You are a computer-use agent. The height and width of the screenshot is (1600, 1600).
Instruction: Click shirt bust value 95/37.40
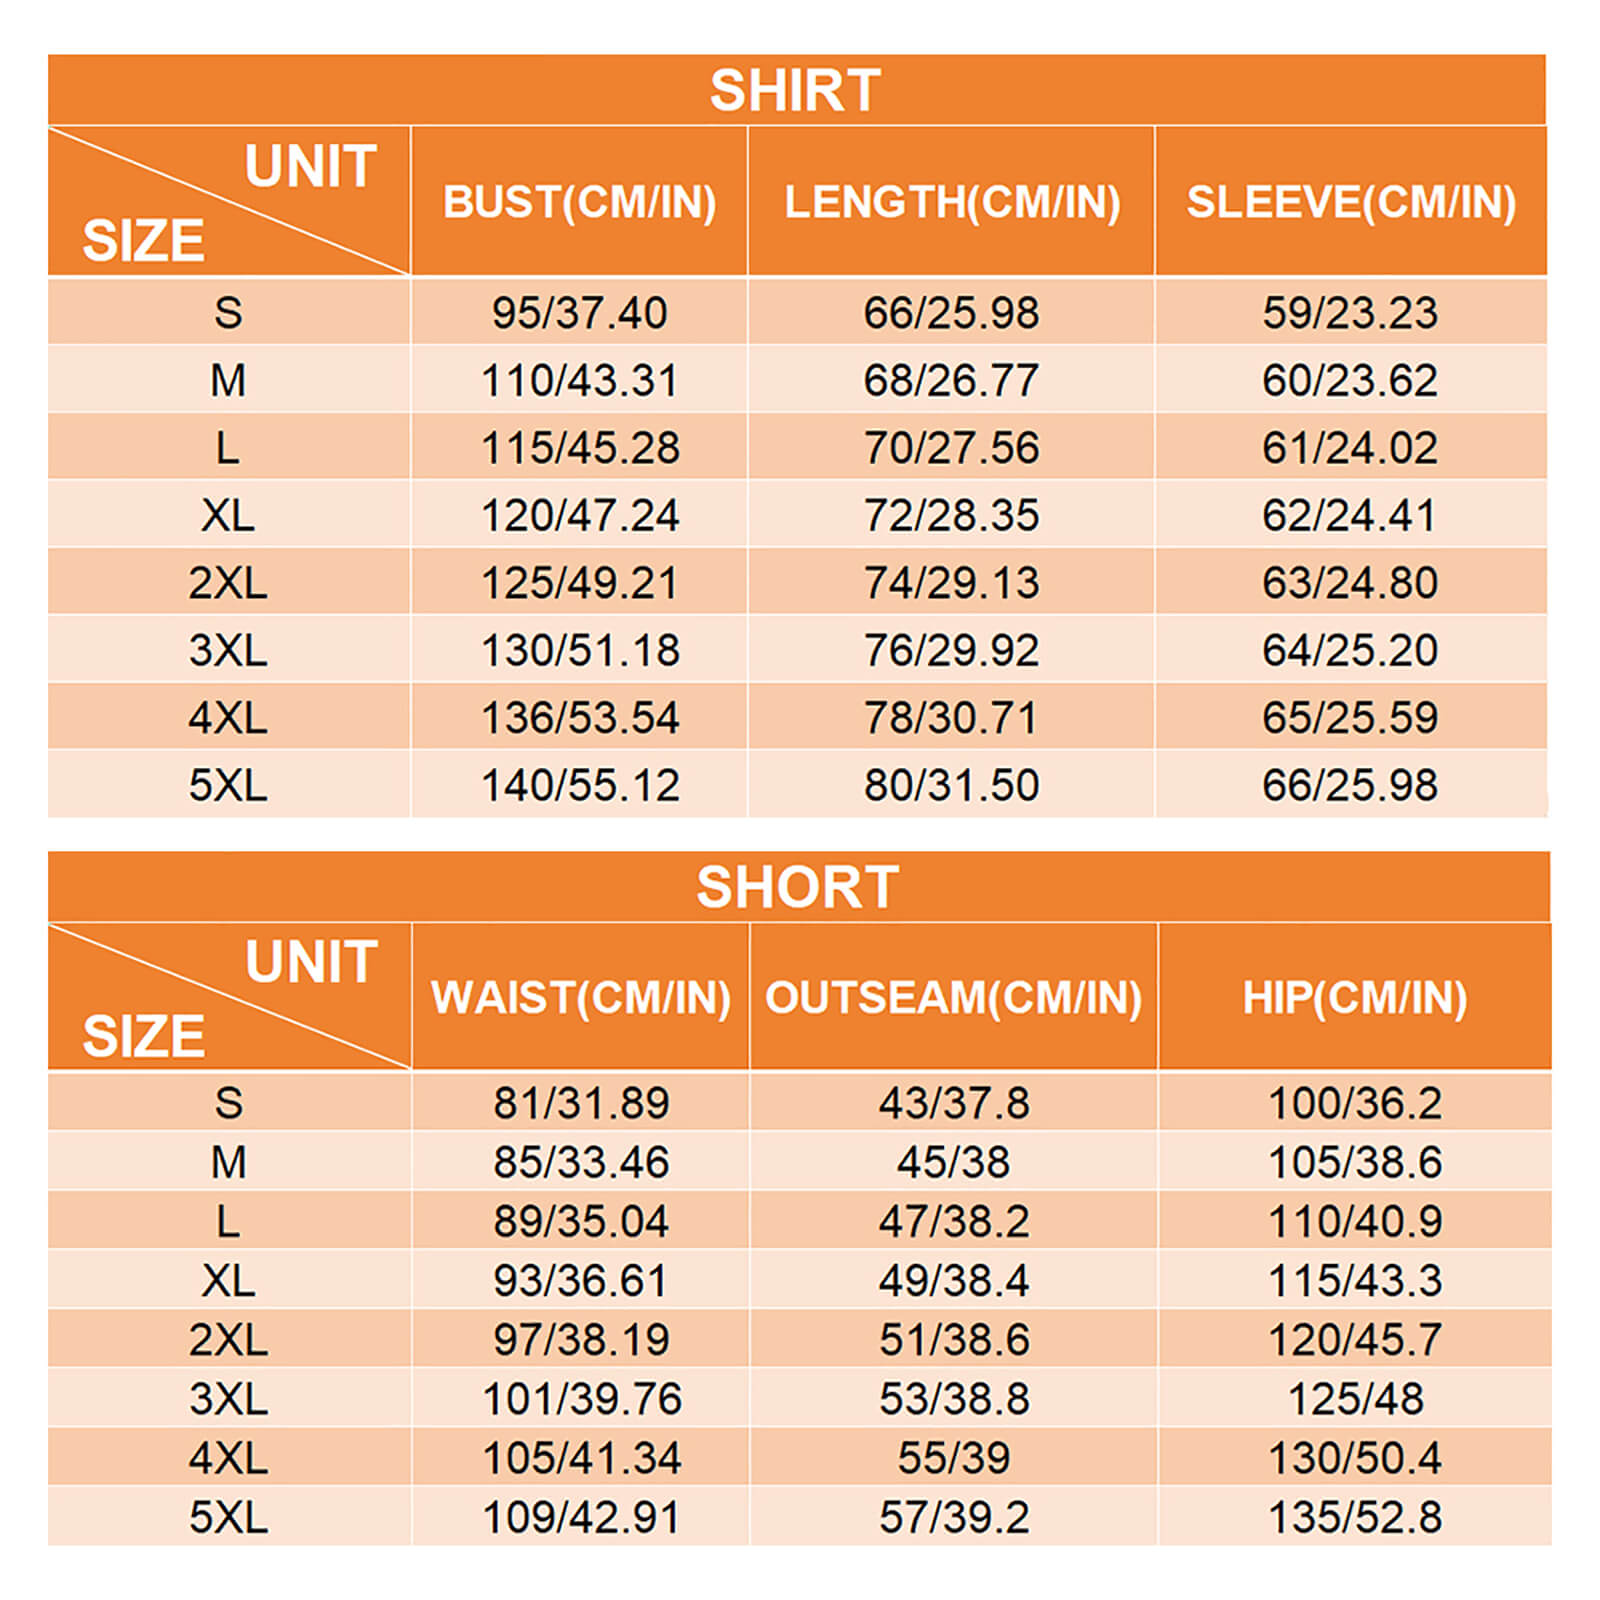pyautogui.click(x=579, y=313)
